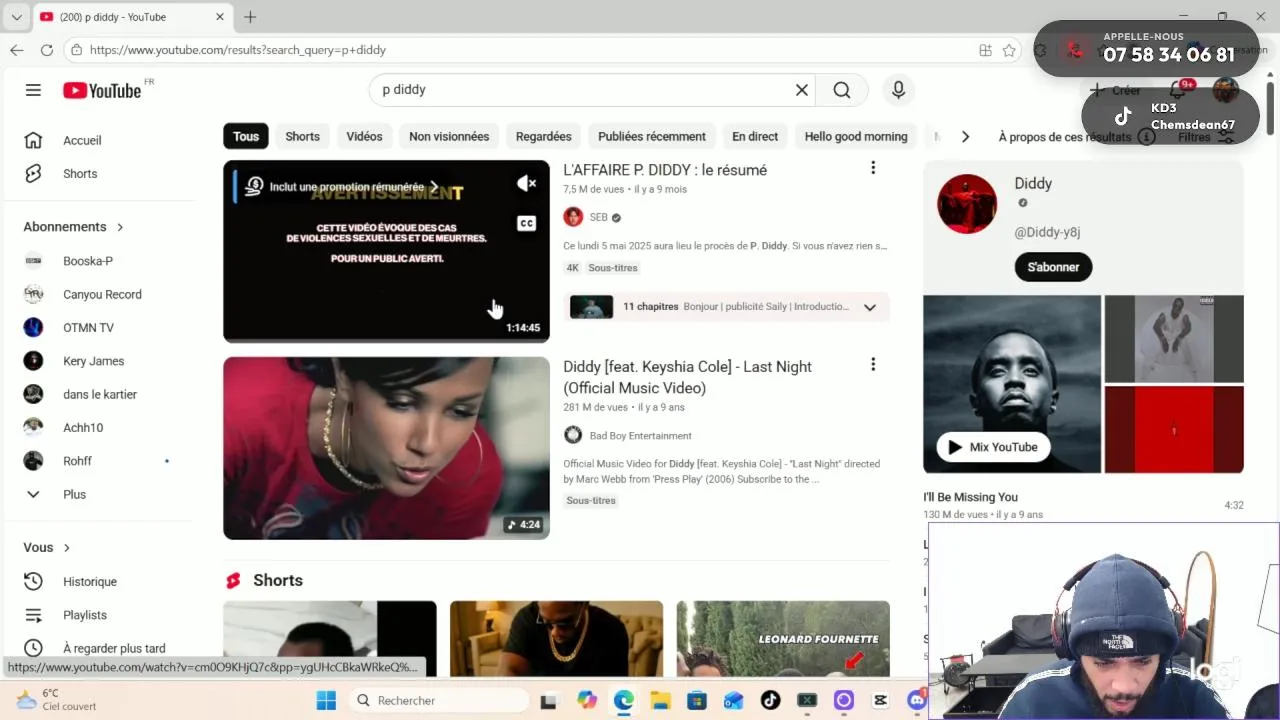Select the En direct filter chip
1280x720 pixels.
click(x=755, y=137)
